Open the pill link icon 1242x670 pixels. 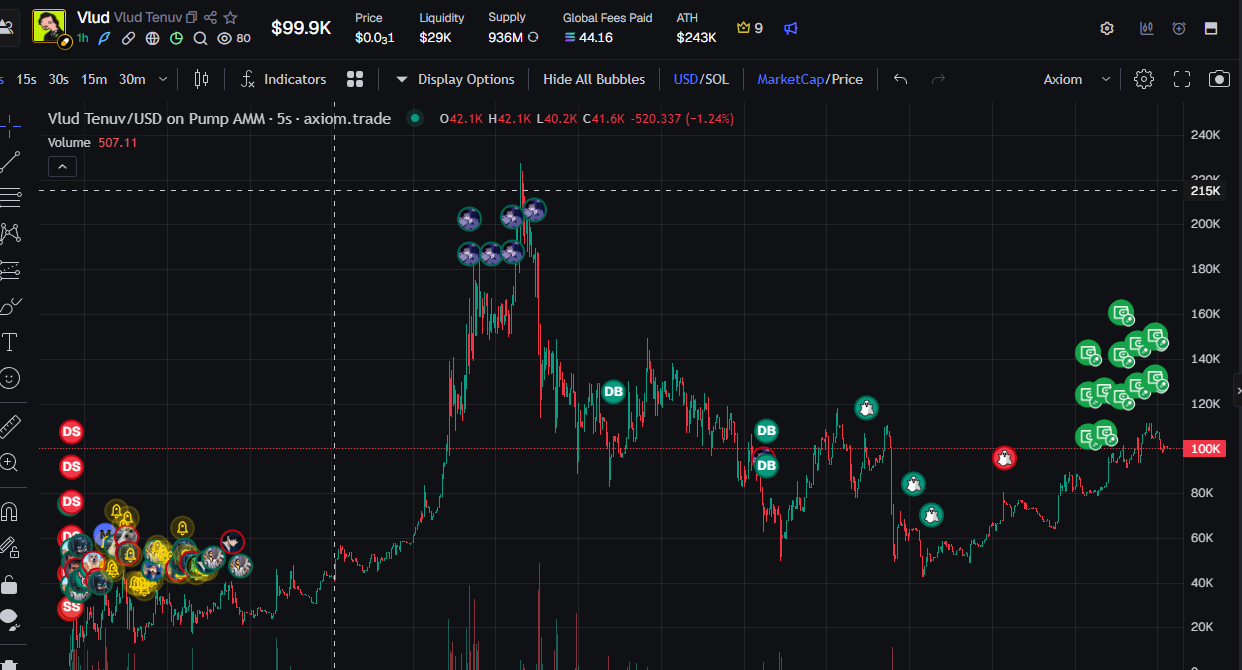tap(128, 38)
